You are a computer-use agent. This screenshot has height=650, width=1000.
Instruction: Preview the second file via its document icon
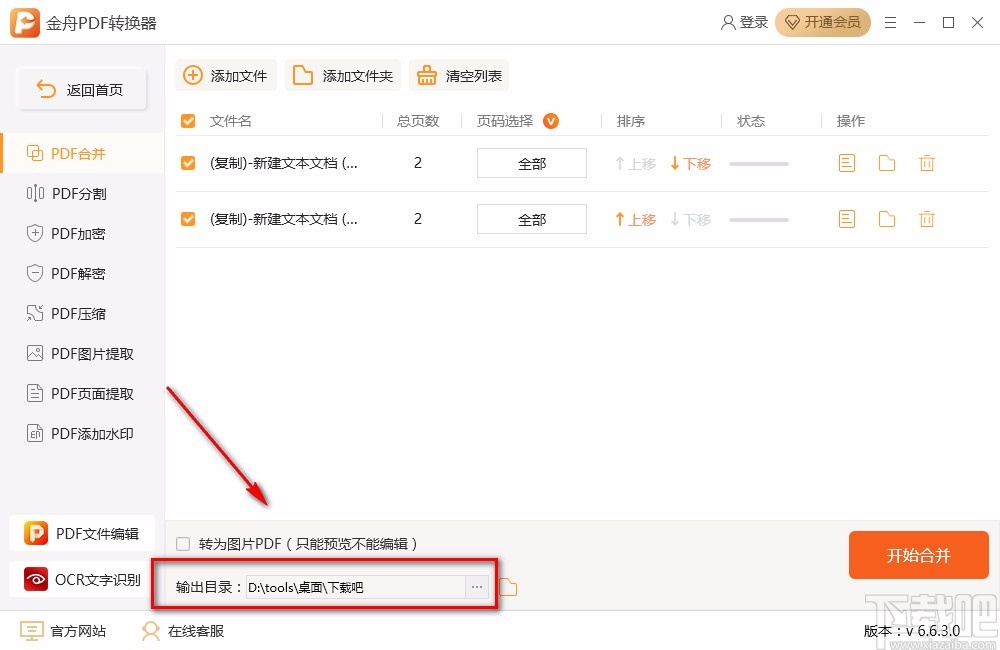click(846, 219)
